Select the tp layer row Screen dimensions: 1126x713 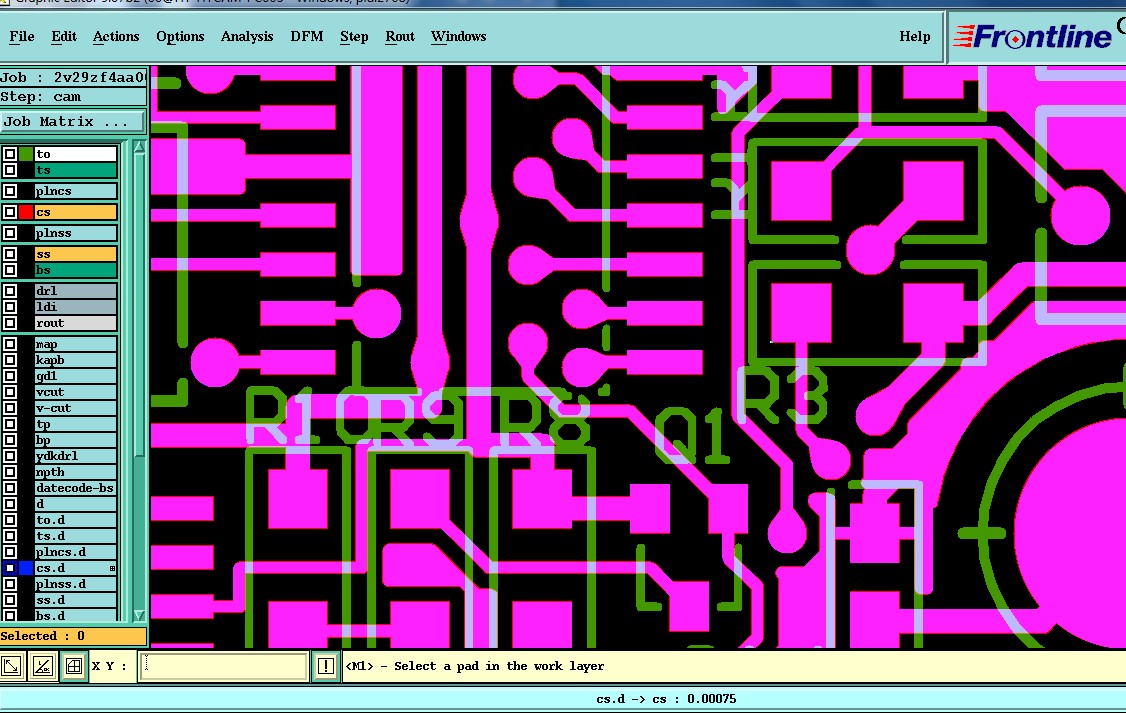pos(75,424)
